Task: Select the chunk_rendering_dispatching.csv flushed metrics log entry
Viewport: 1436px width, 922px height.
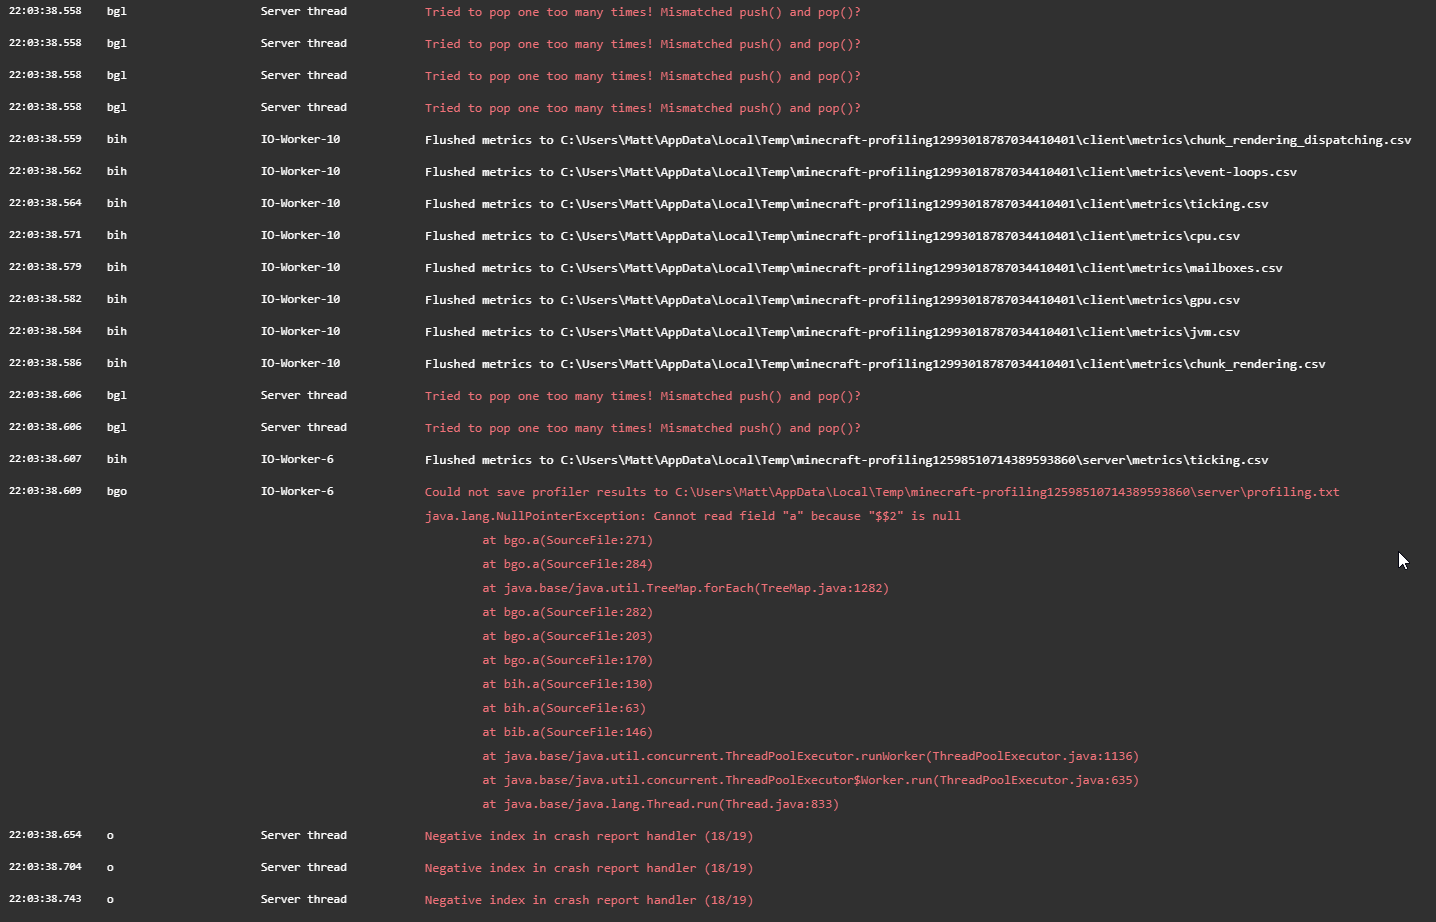Action: 917,140
